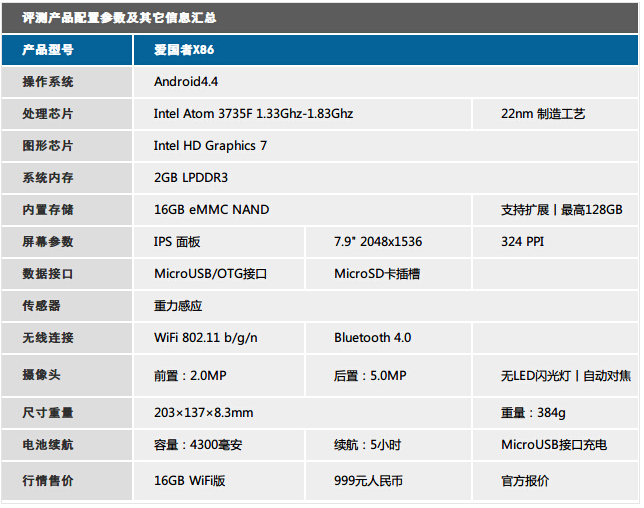Click the table title 评测产品配置参数及其它信息汇总
This screenshot has width=644, height=508.
pyautogui.click(x=119, y=18)
